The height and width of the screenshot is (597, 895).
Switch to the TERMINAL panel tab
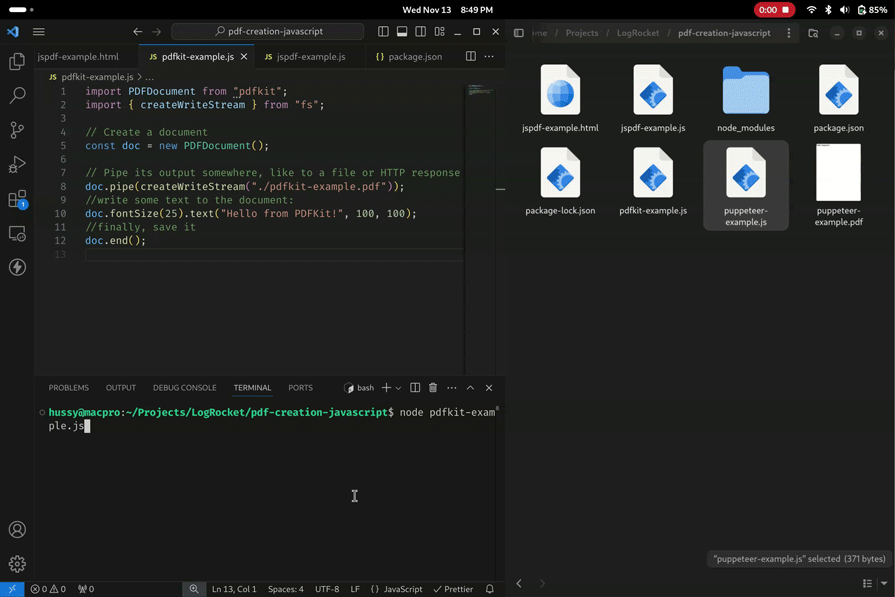[x=252, y=388]
